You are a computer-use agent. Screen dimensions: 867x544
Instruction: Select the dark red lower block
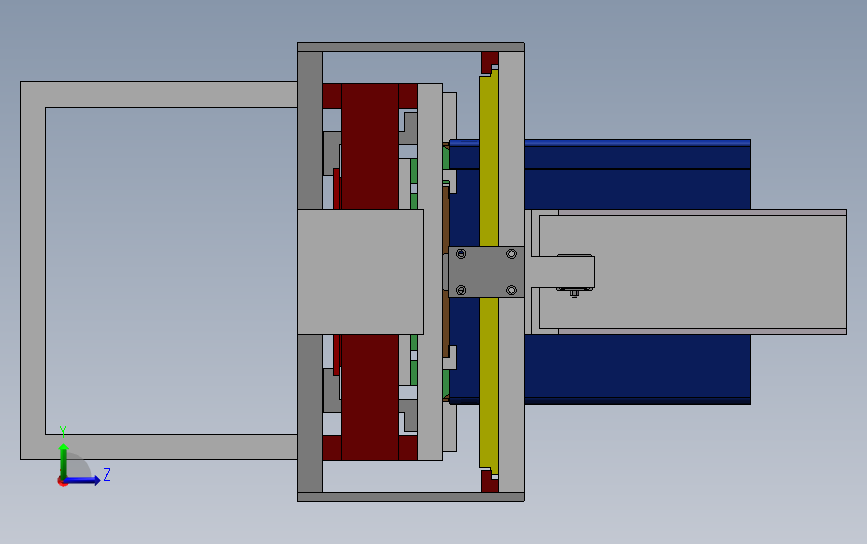[370, 397]
